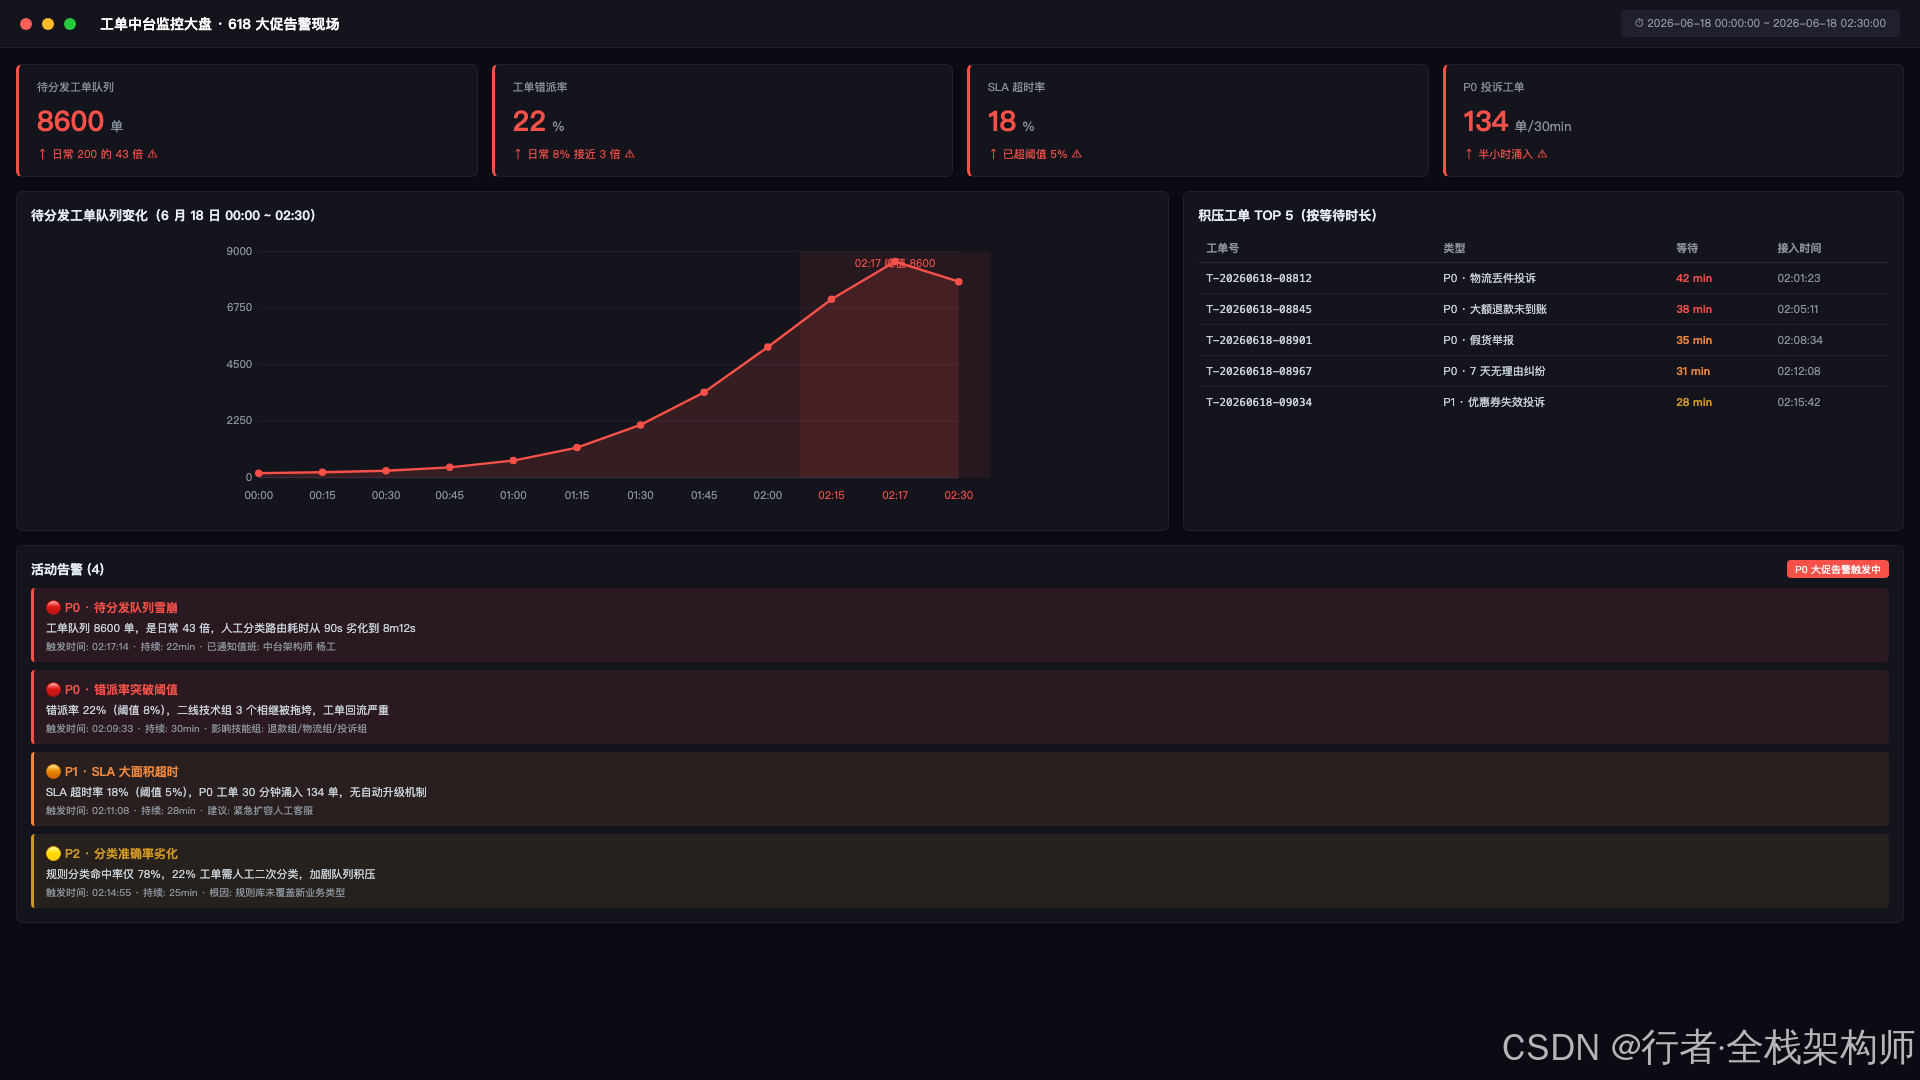Open the P0 投诉工单 134 card
This screenshot has height=1080, width=1920.
tap(1673, 121)
